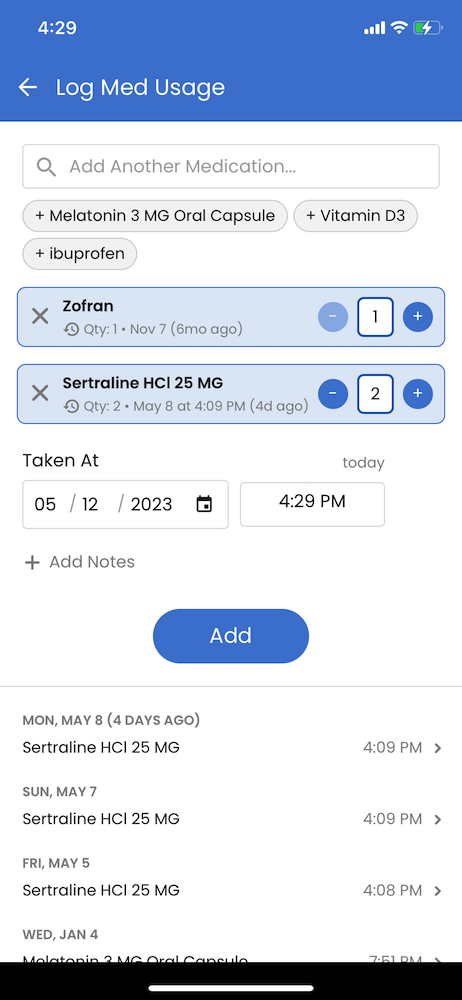Remove Sertraline HCl 25 MG entry
The height and width of the screenshot is (1000, 462).
click(x=40, y=393)
